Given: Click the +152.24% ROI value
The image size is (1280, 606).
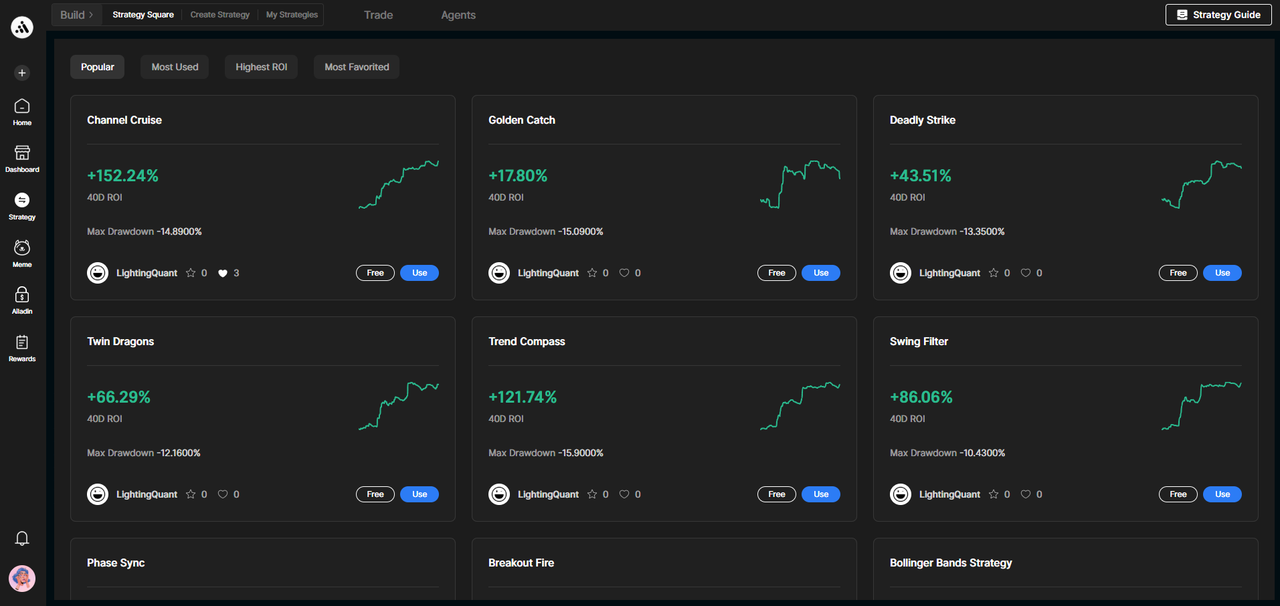Looking at the screenshot, I should click(123, 176).
